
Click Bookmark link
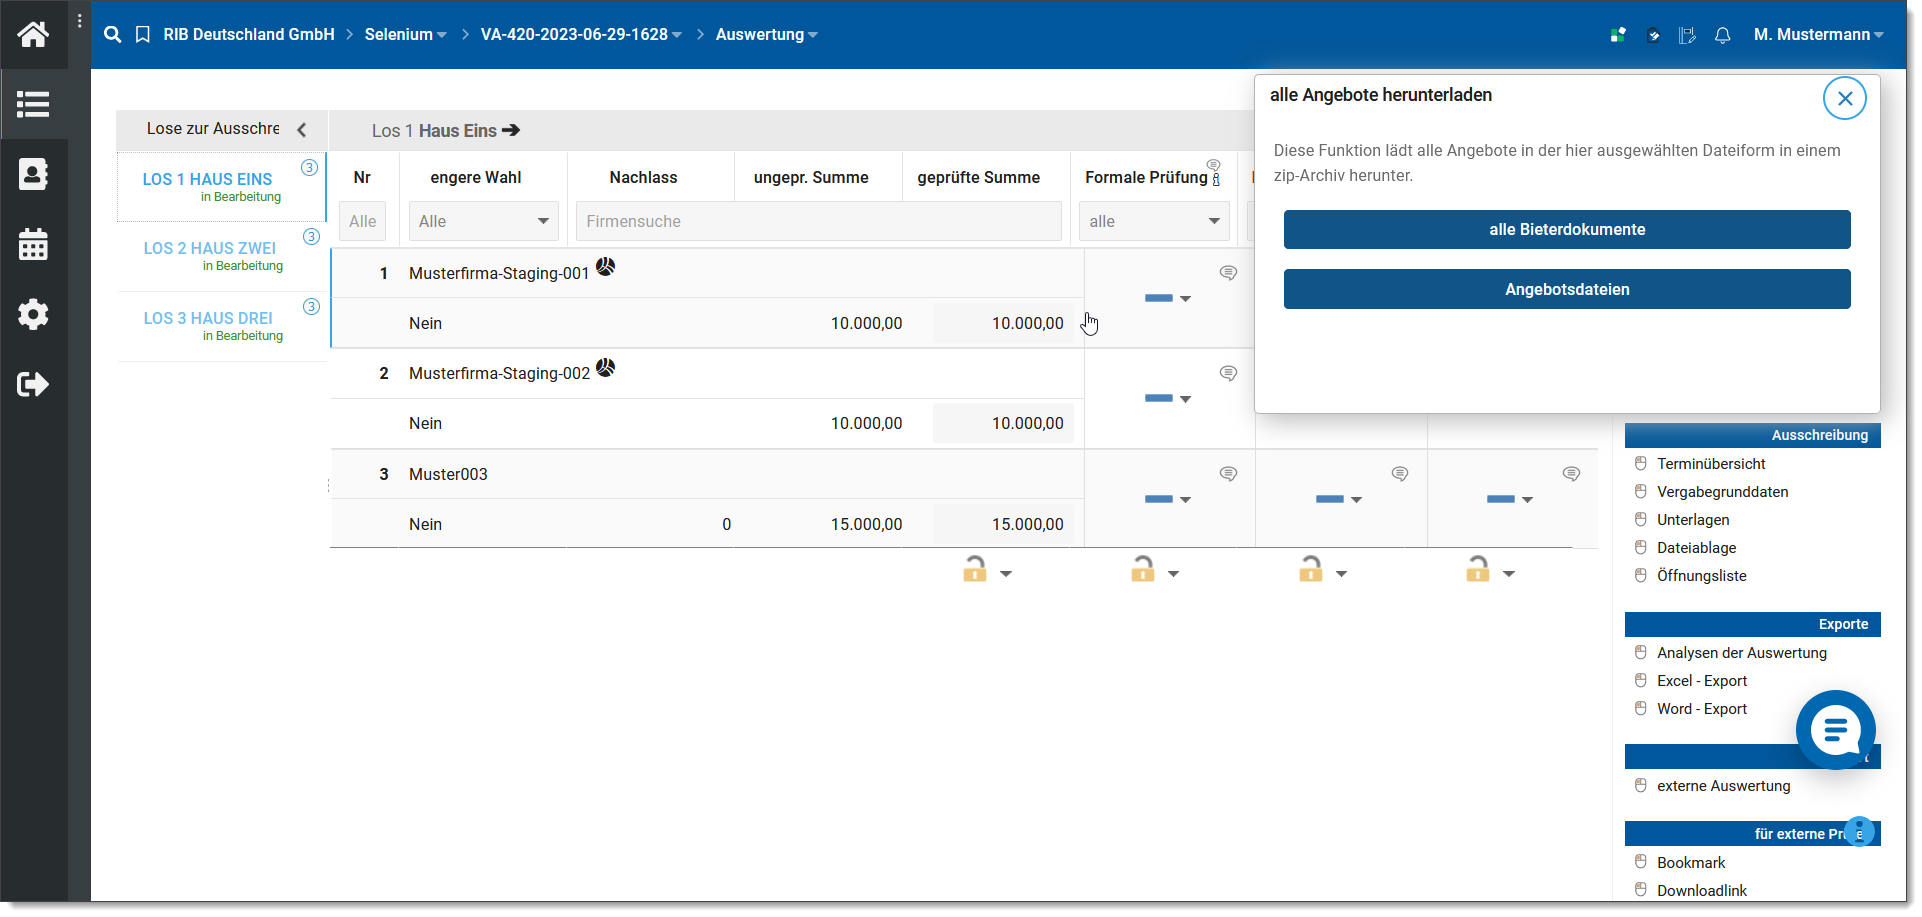[1691, 863]
